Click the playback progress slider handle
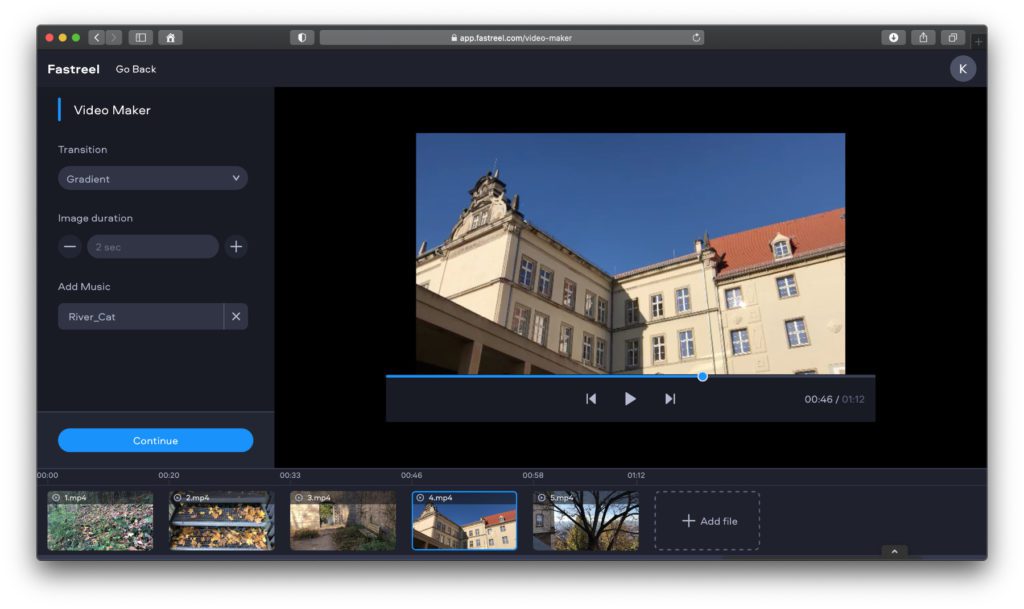 [x=702, y=376]
